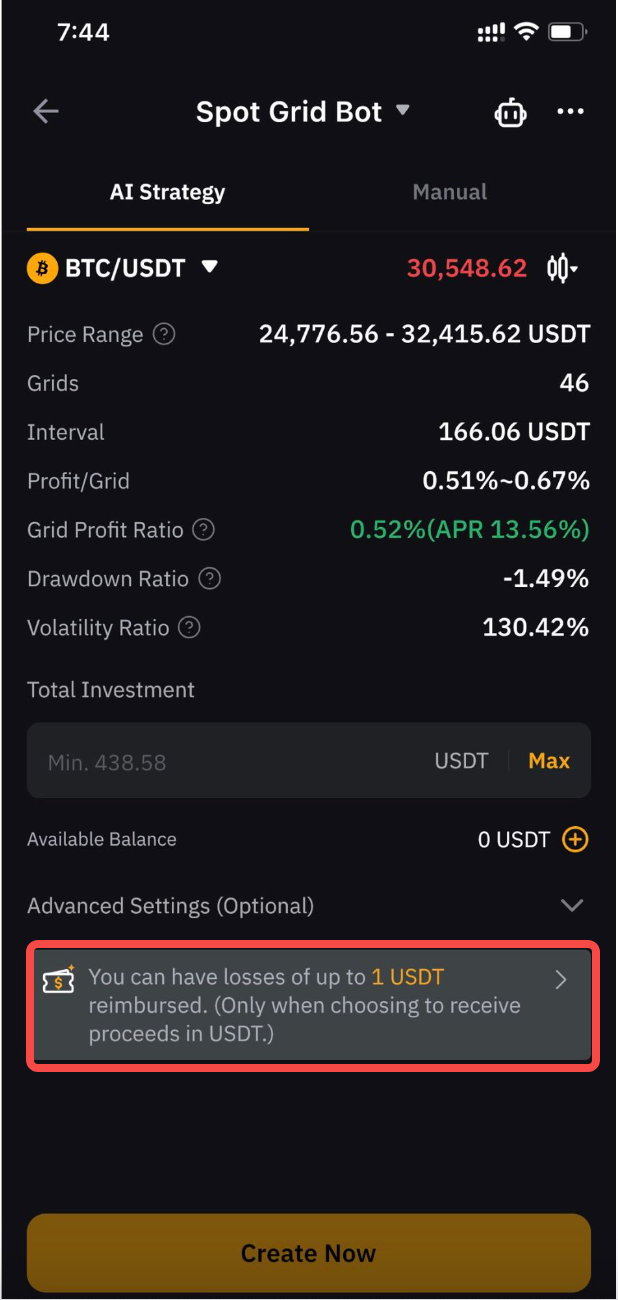Tap the Volatility Ratio info icon
This screenshot has width=618, height=1300.
(189, 628)
